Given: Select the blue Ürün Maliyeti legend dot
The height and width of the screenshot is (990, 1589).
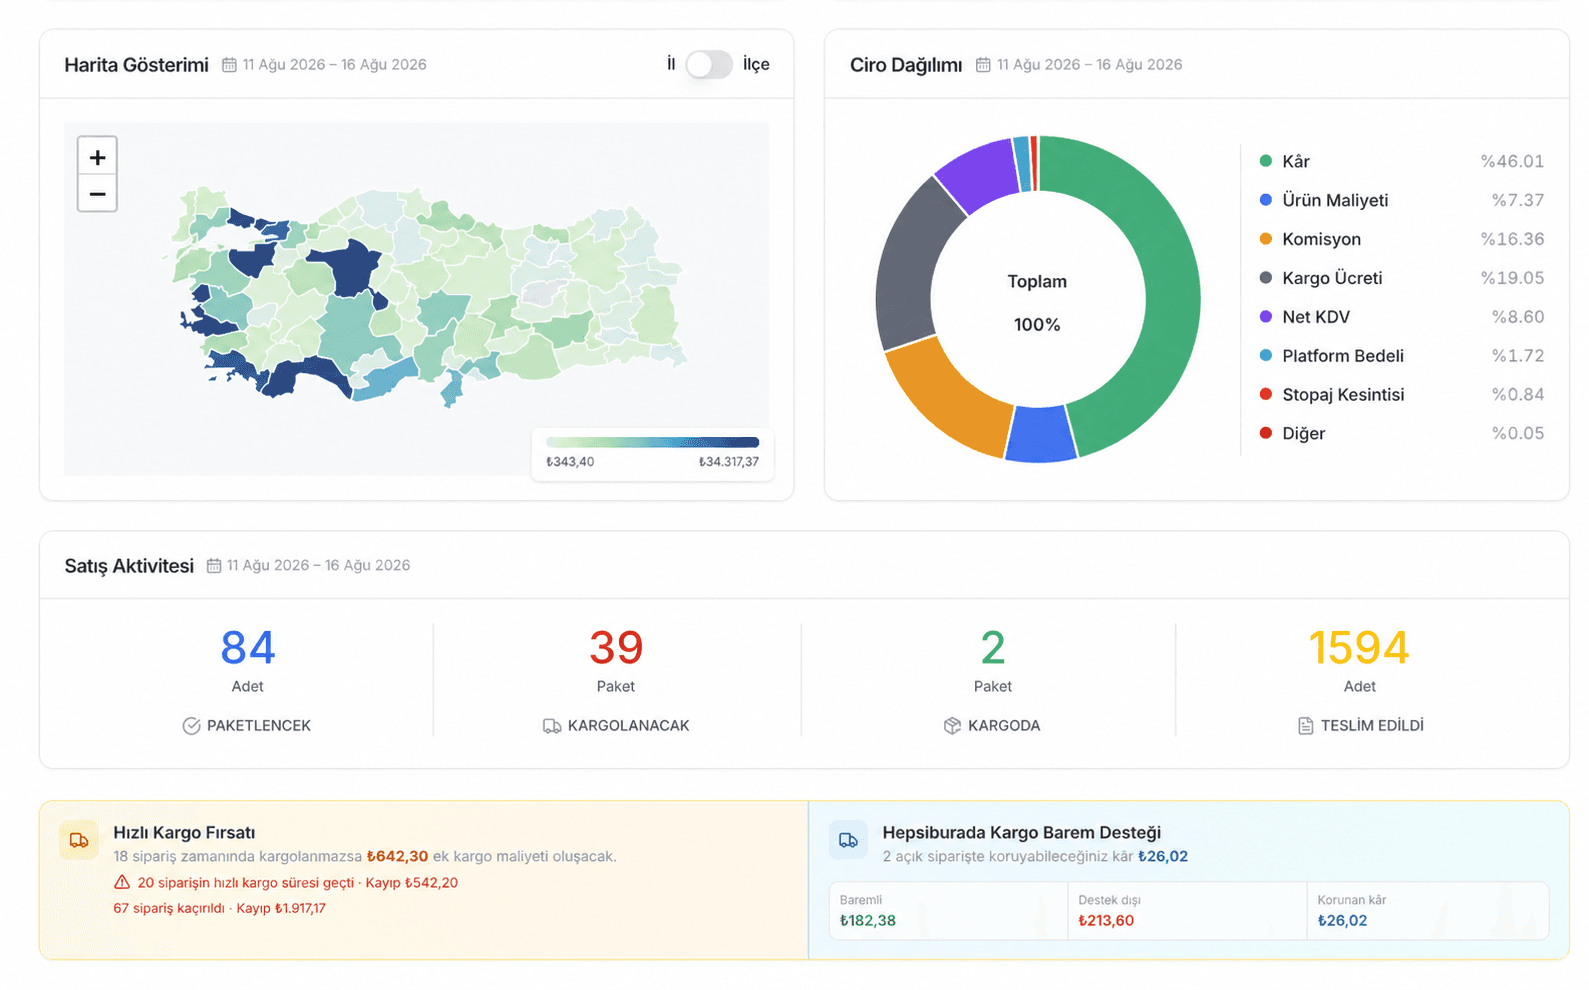Looking at the screenshot, I should click(1265, 200).
